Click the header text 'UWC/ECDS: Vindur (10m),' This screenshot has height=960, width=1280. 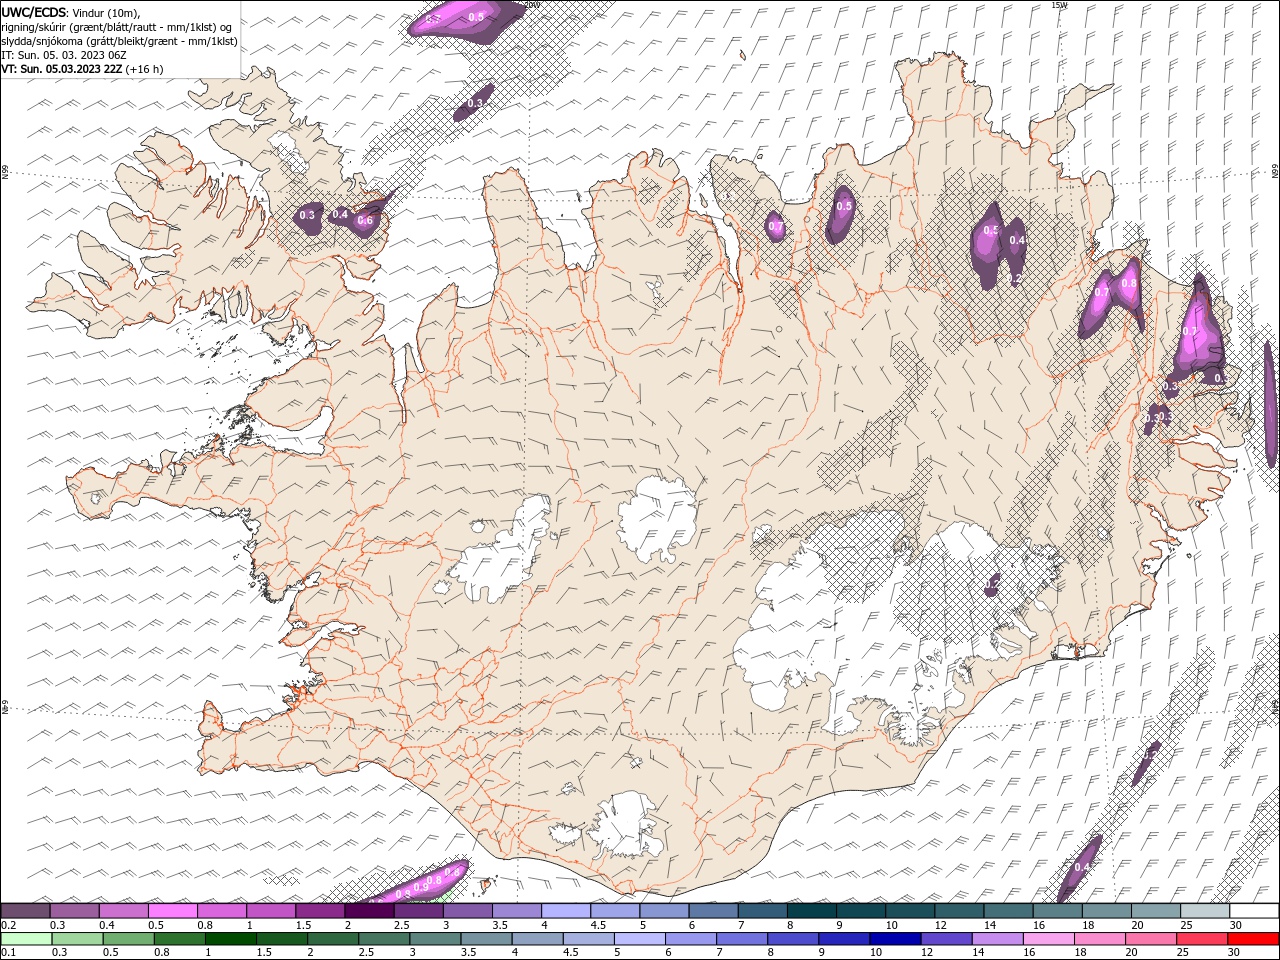click(71, 12)
